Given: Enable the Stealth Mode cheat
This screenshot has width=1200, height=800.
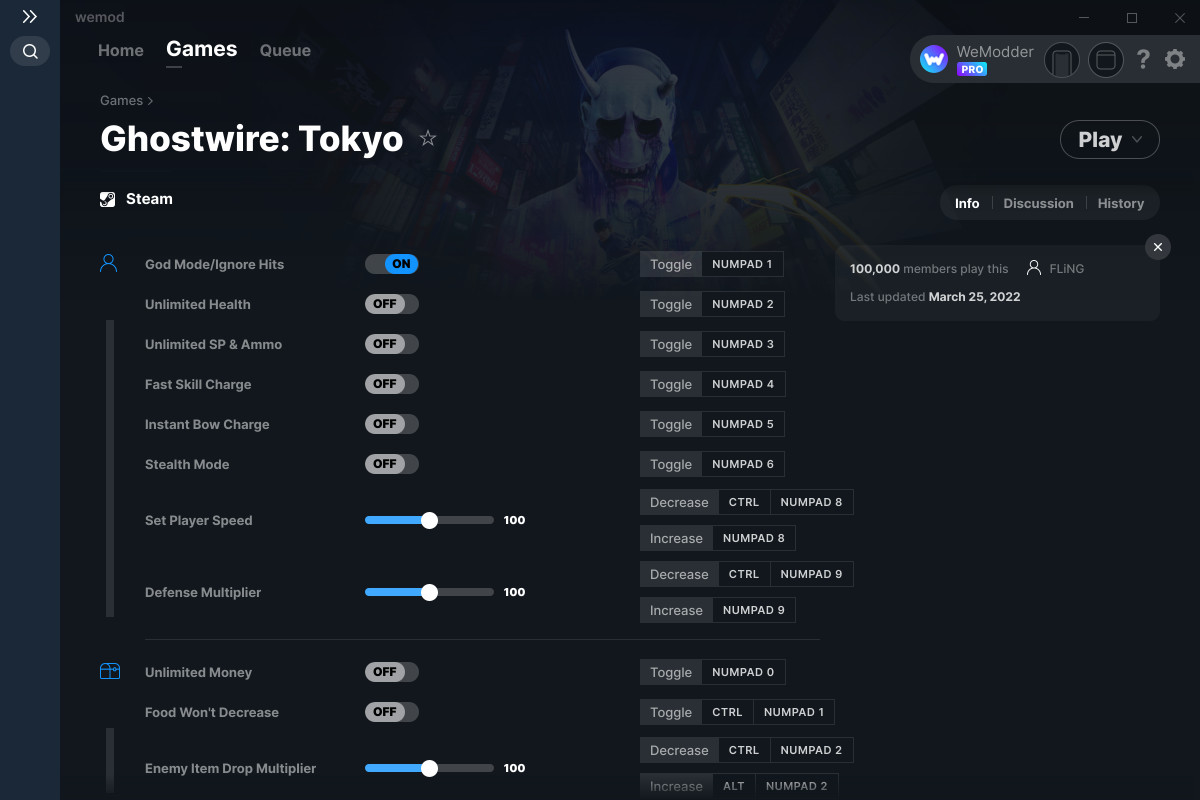Looking at the screenshot, I should tap(391, 463).
